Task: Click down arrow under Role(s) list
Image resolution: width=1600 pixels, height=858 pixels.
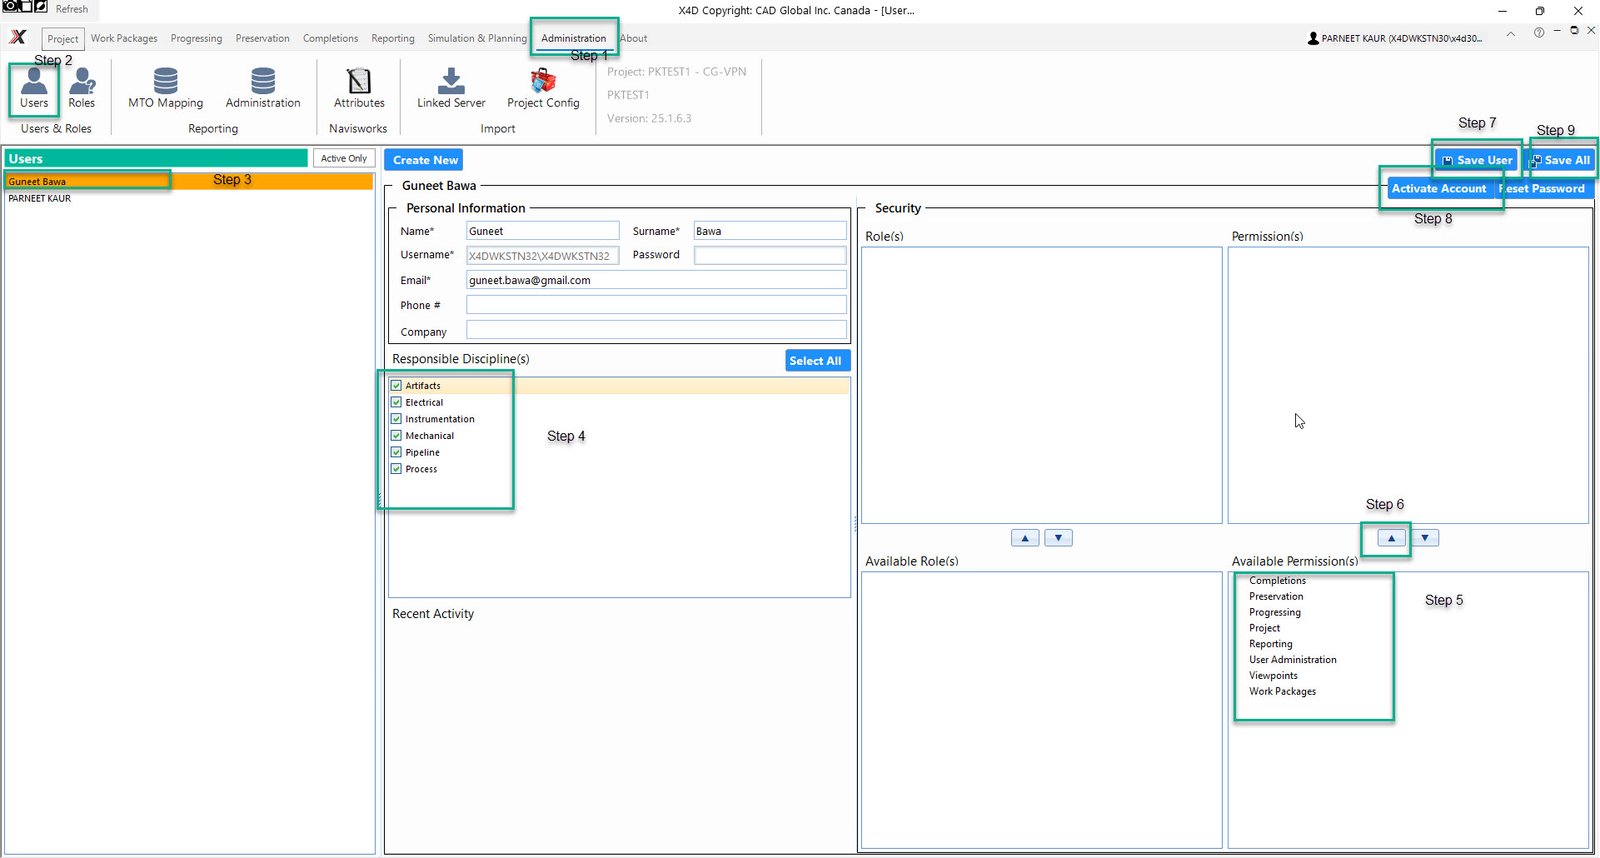Action: 1058,538
